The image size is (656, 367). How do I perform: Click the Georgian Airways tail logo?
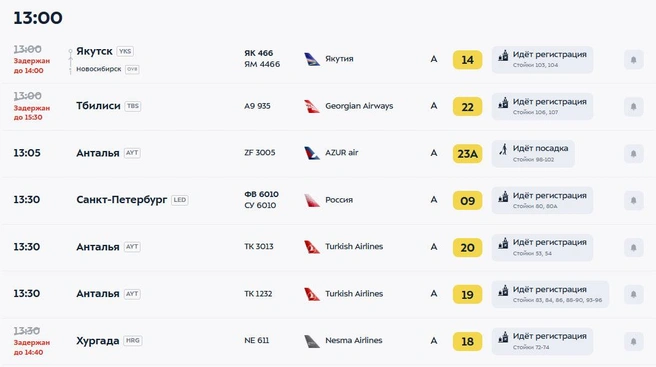point(312,106)
